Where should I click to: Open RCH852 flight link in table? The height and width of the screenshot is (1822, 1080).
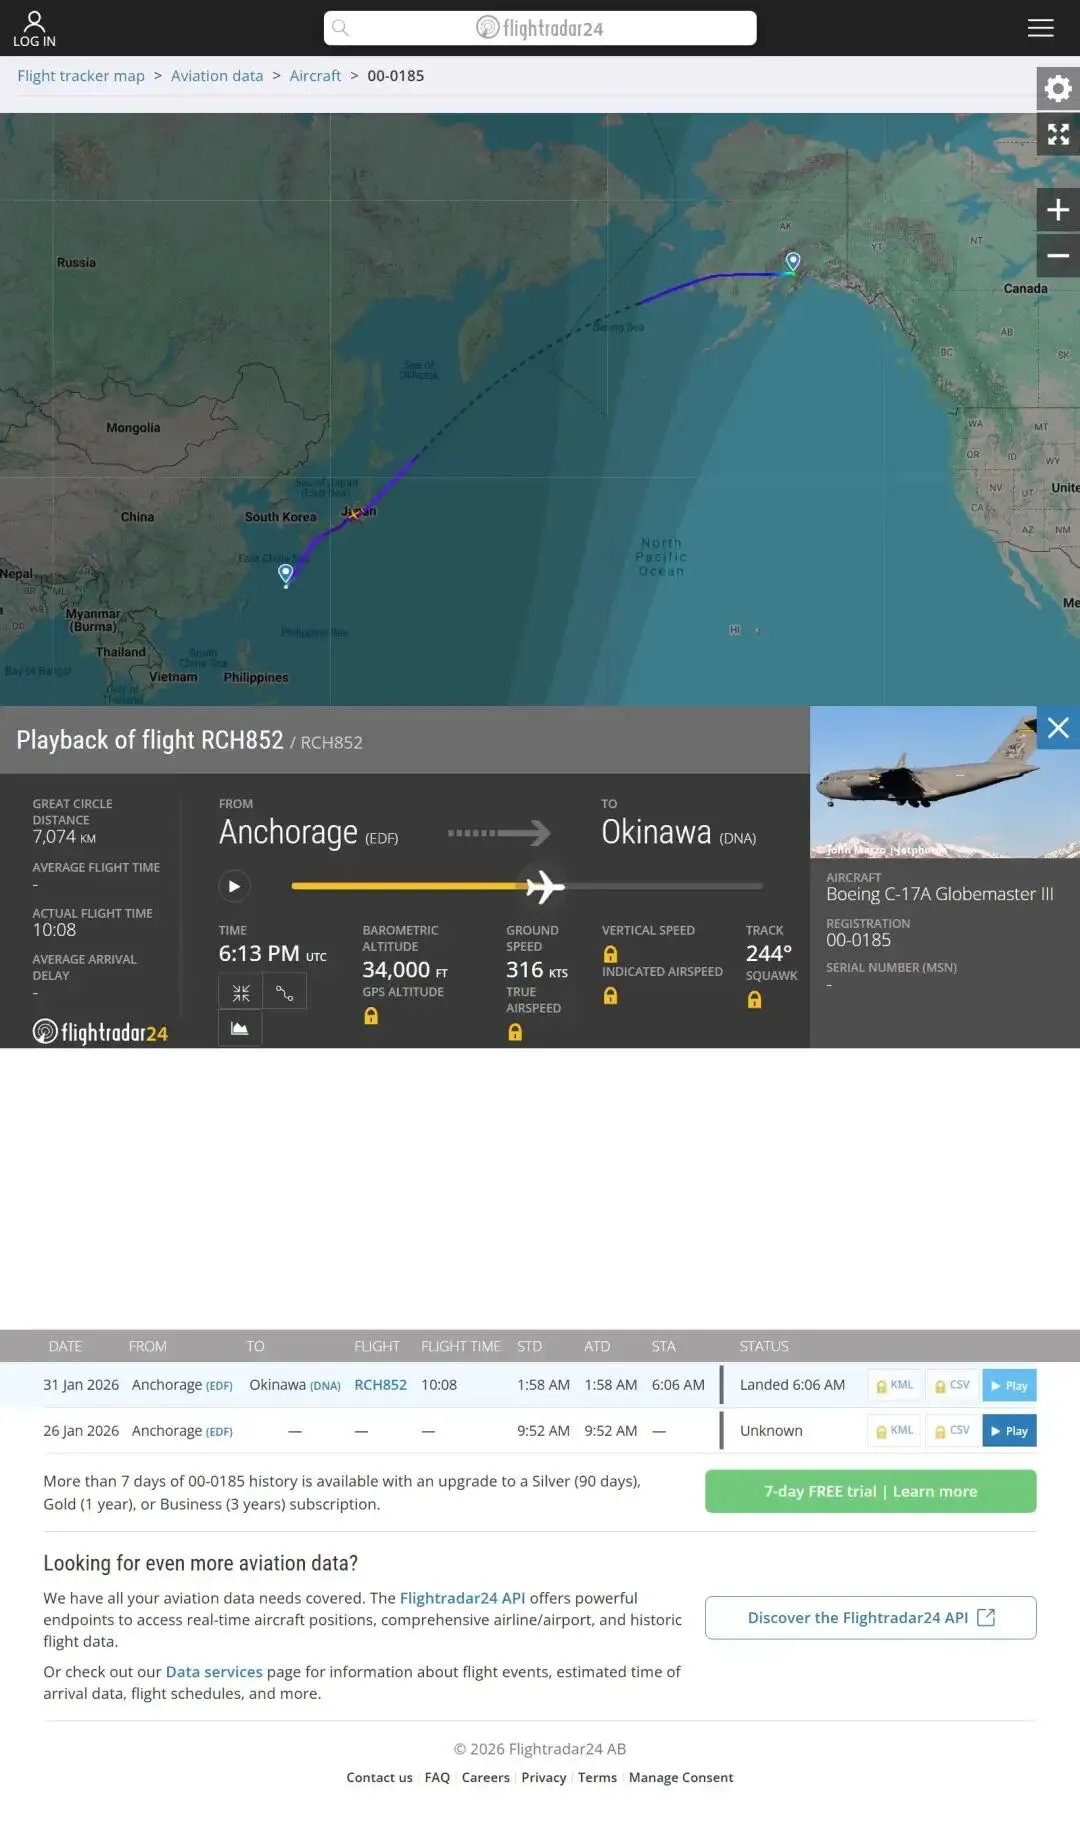[380, 1385]
